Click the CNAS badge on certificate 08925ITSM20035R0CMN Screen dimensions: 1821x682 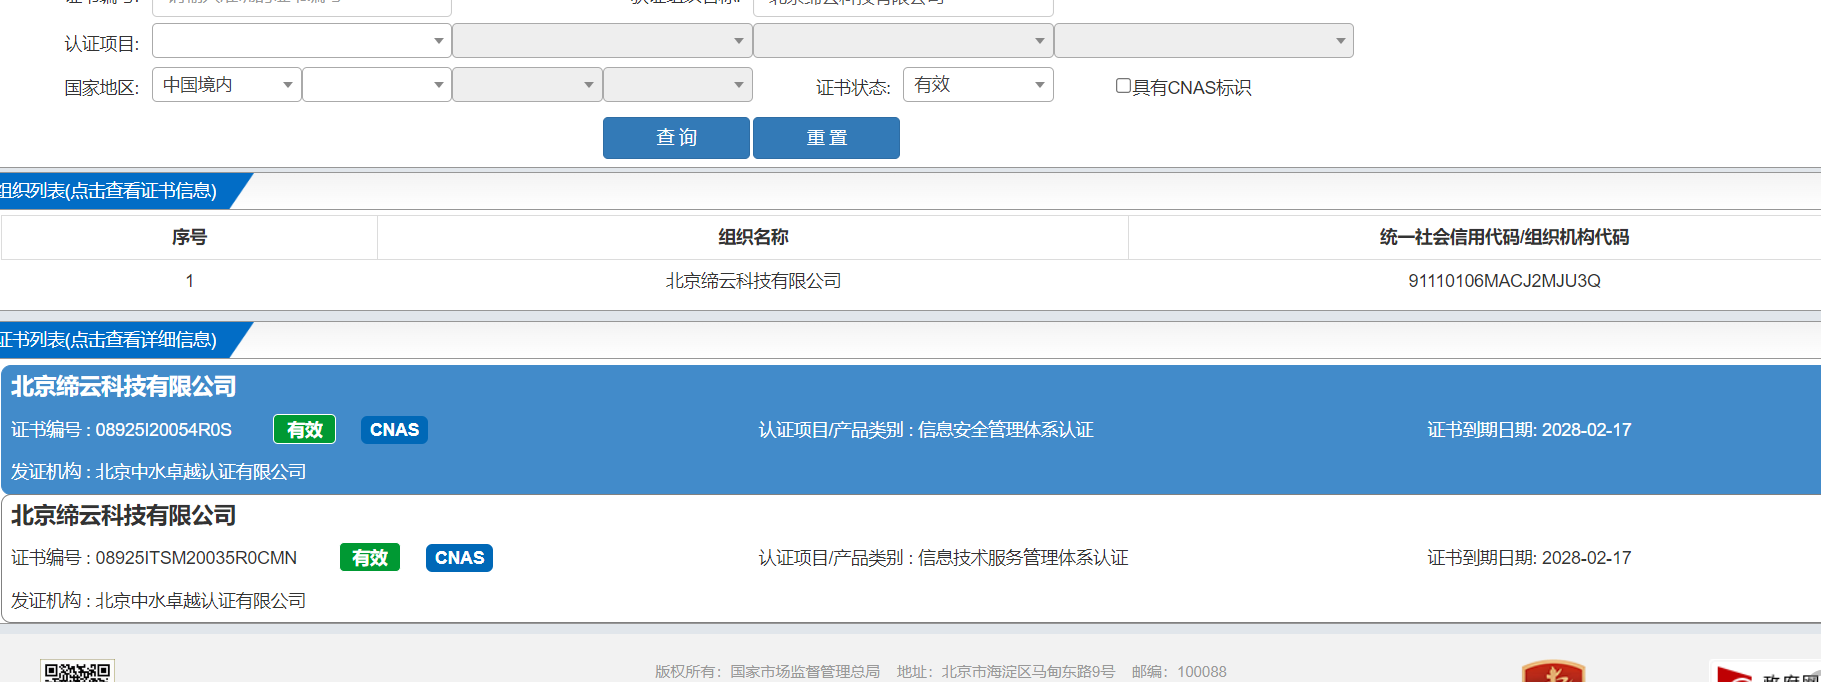pos(459,558)
